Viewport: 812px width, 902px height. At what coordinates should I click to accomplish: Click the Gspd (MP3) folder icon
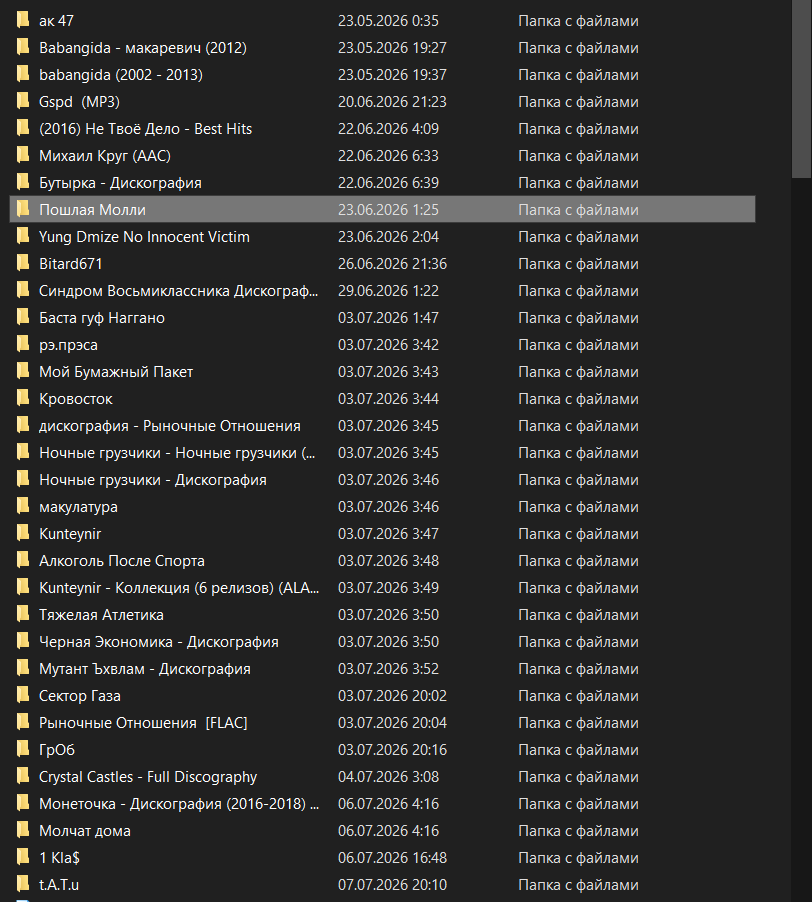coord(23,101)
